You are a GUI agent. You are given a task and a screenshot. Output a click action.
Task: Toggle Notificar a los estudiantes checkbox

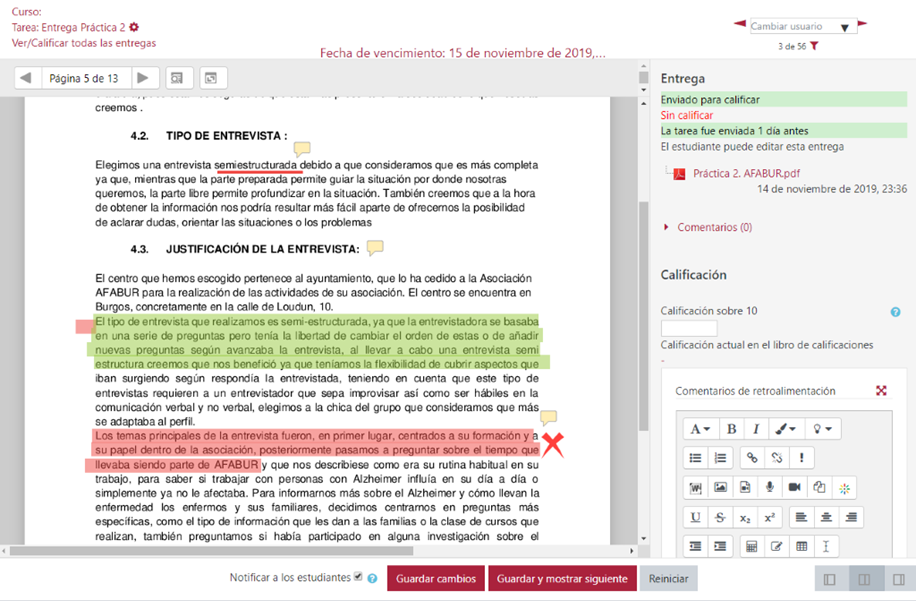tap(358, 576)
